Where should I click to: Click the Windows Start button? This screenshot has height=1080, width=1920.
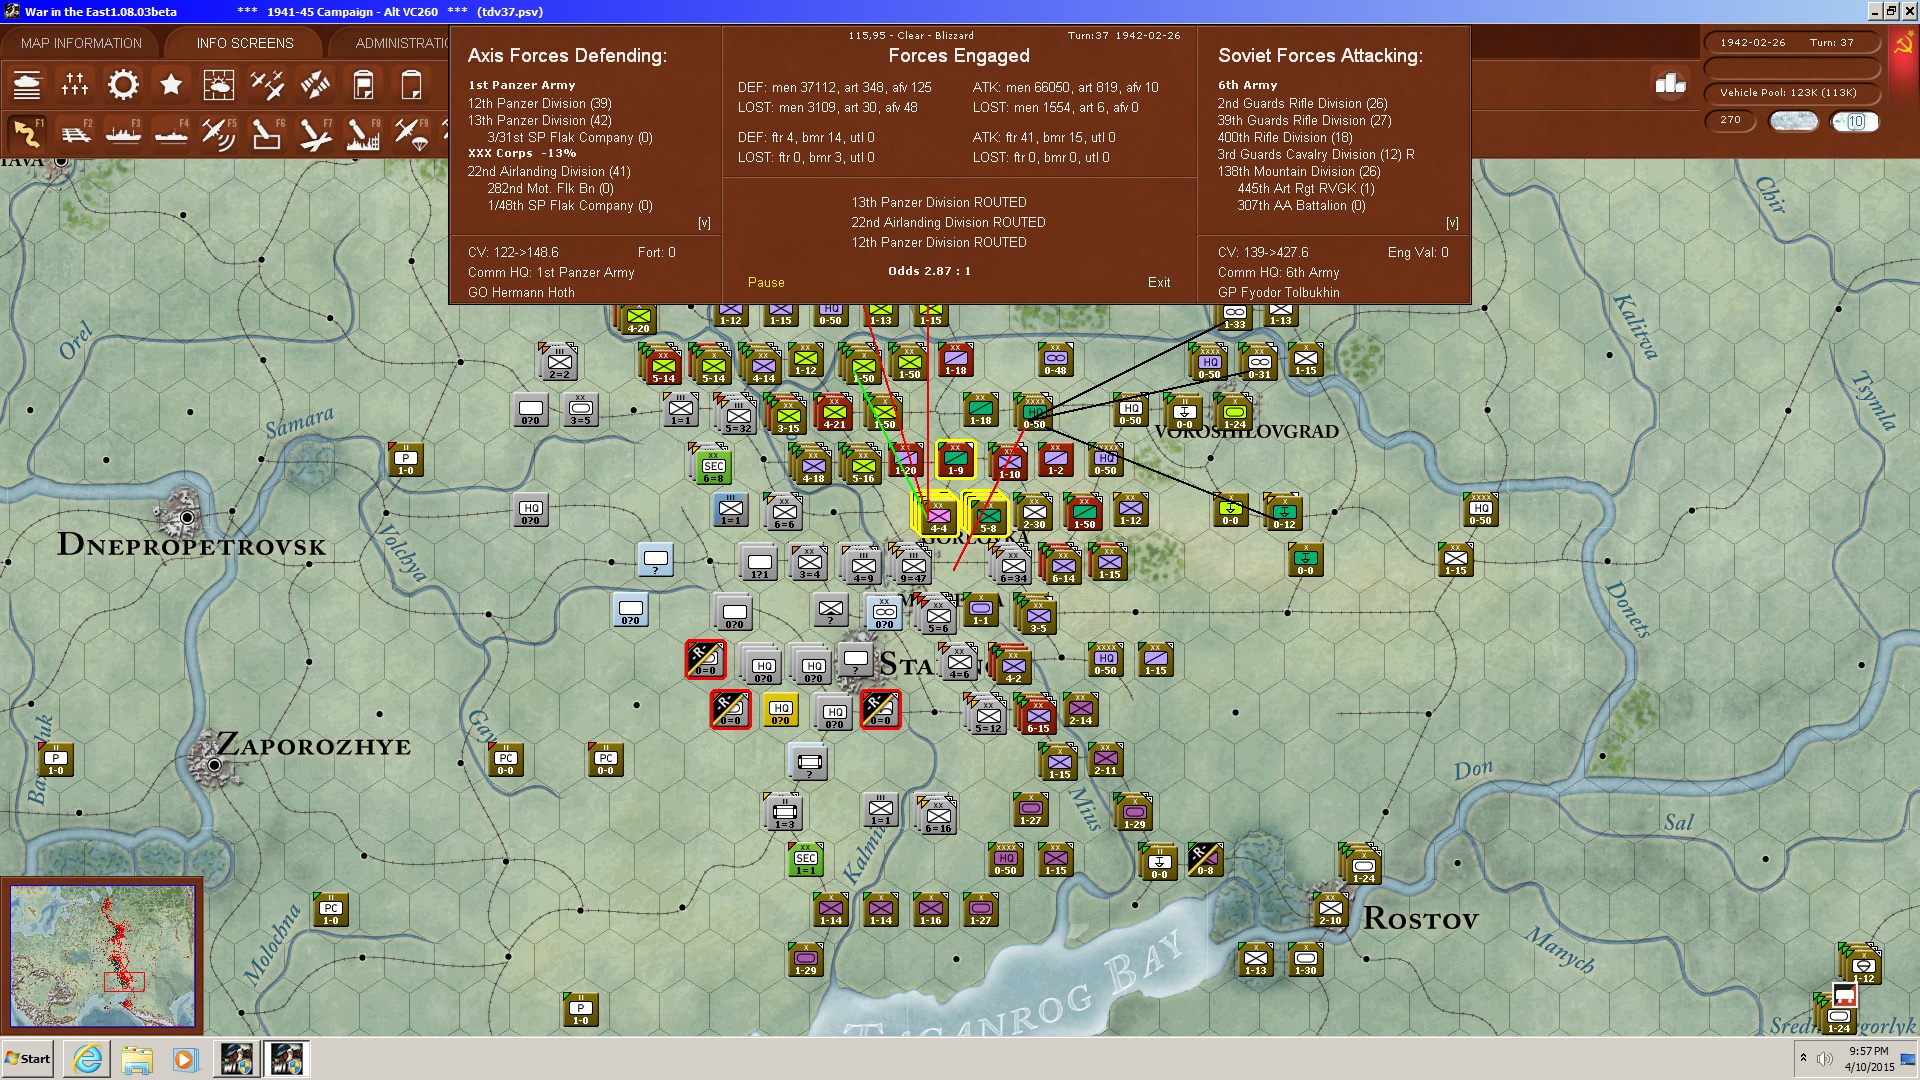tap(28, 1059)
